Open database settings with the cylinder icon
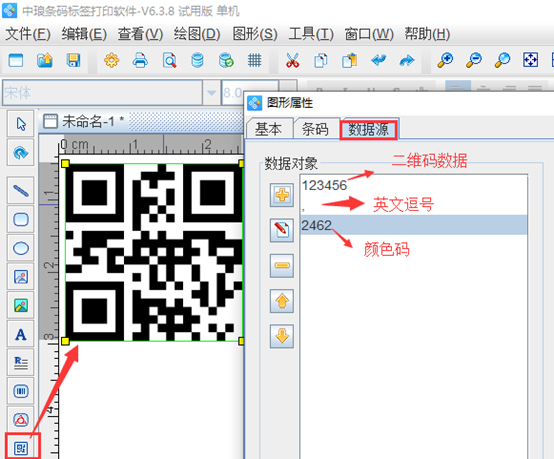Viewport: 554px width, 459px height. point(197,60)
